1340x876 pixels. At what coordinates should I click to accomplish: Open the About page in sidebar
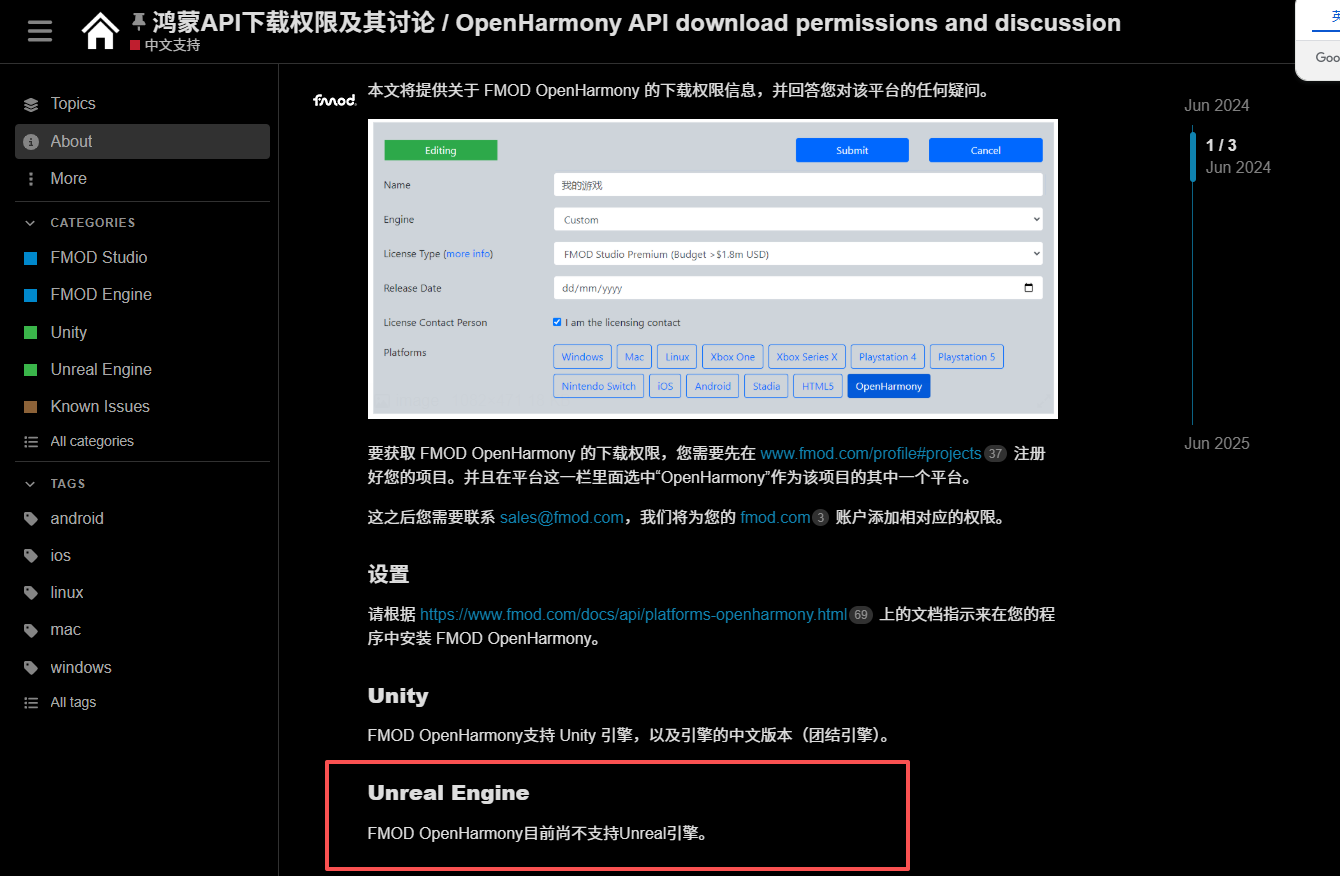(142, 142)
